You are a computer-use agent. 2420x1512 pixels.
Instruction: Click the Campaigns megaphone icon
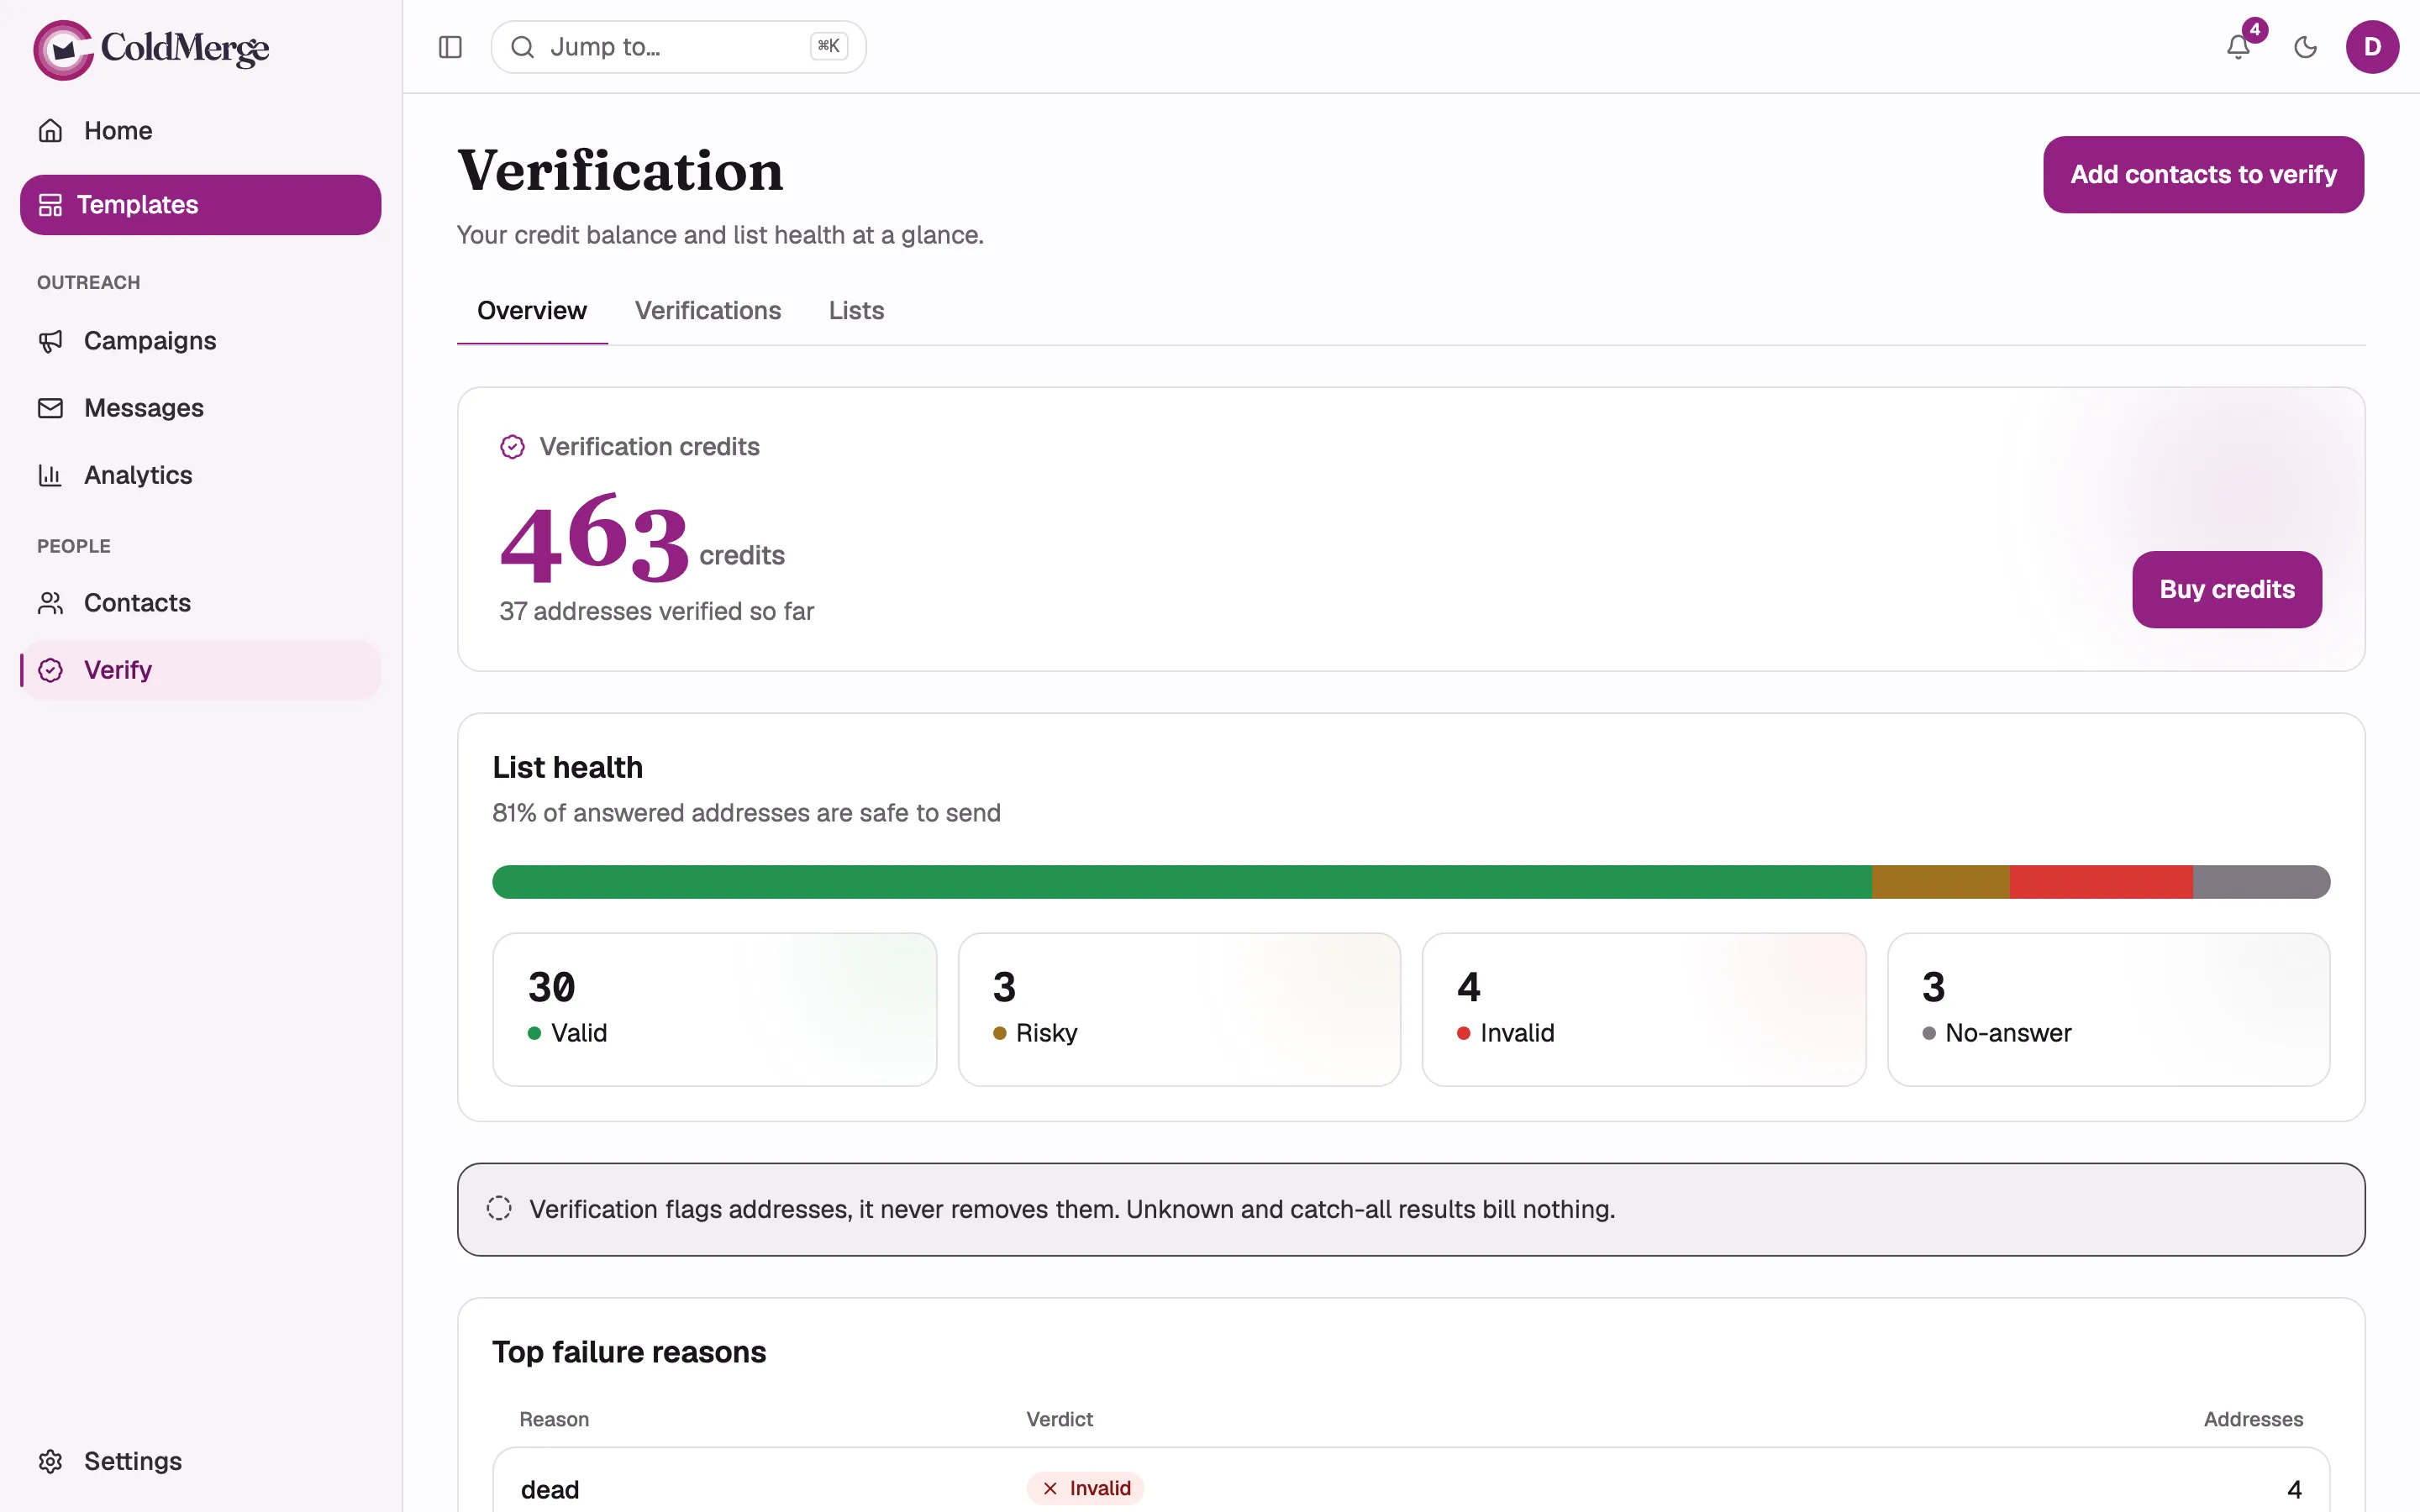pyautogui.click(x=50, y=341)
